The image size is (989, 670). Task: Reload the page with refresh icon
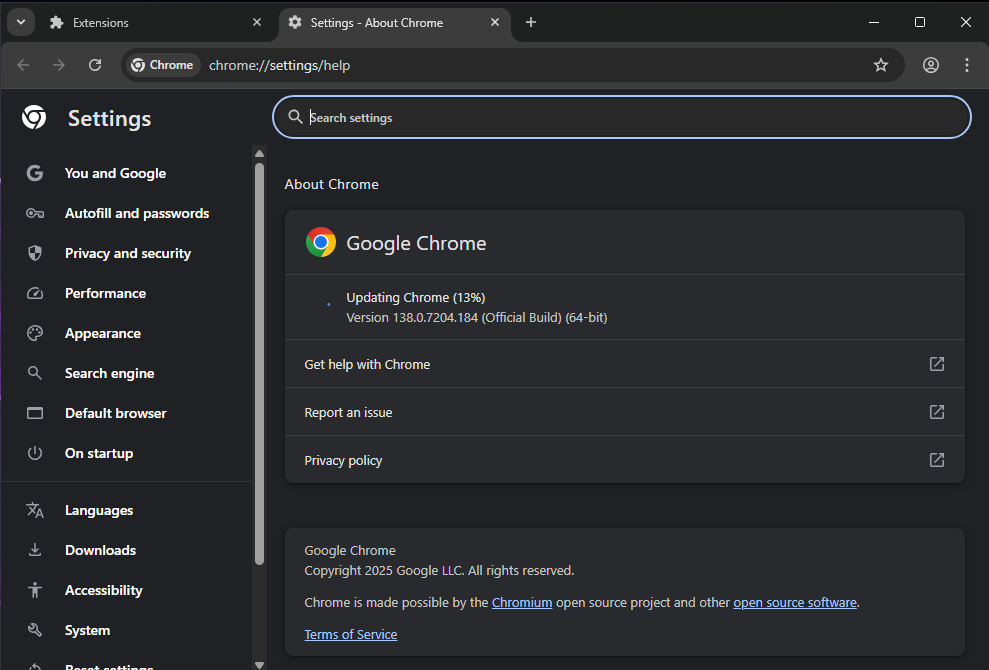[x=95, y=65]
